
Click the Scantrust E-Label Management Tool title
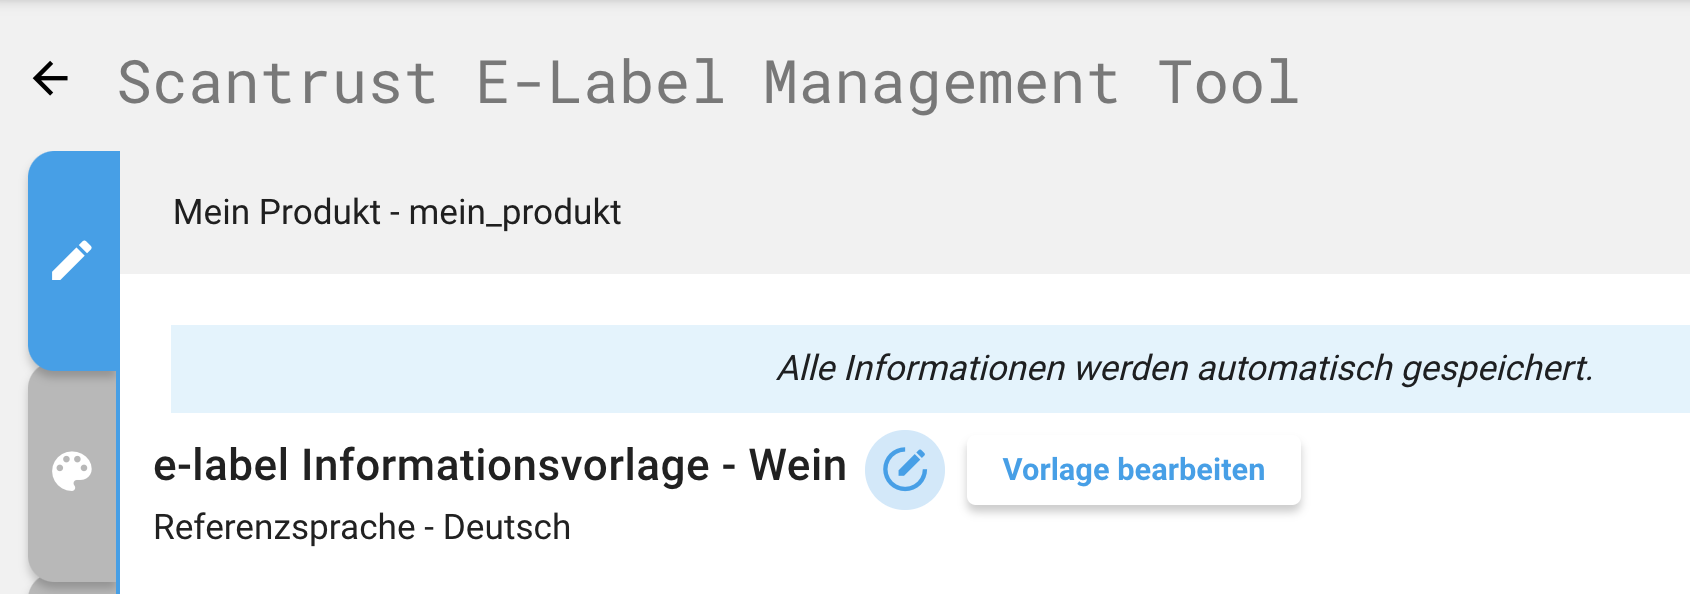point(705,82)
